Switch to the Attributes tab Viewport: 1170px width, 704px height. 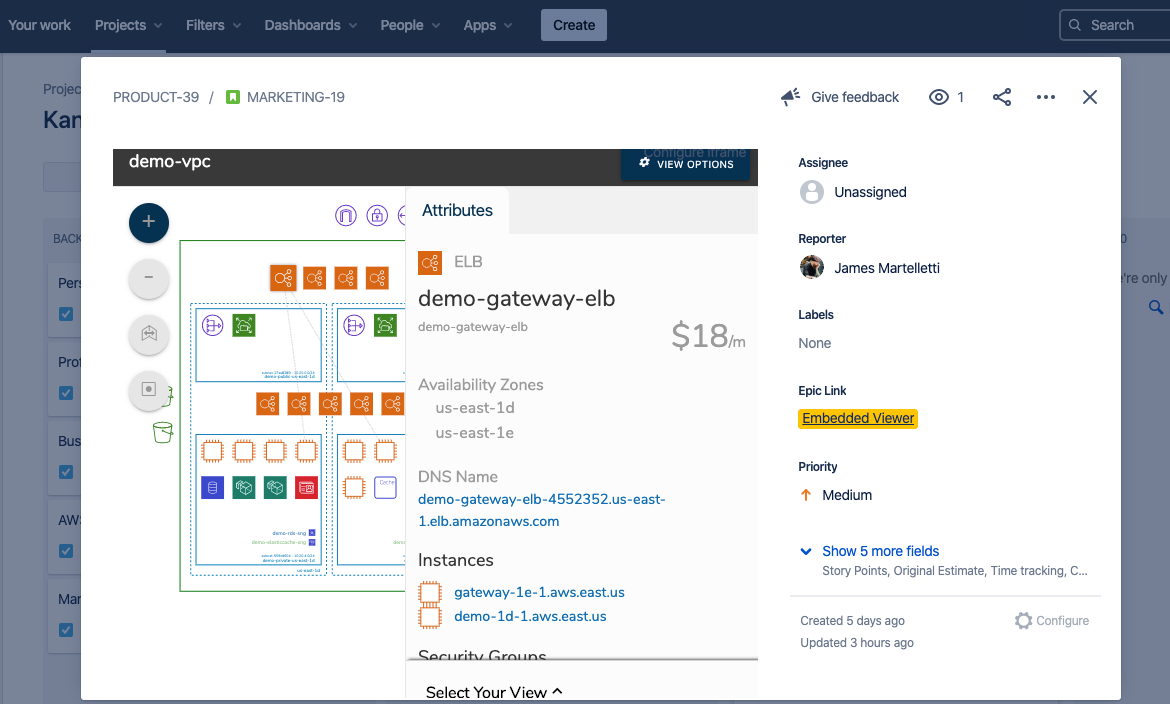click(x=457, y=210)
